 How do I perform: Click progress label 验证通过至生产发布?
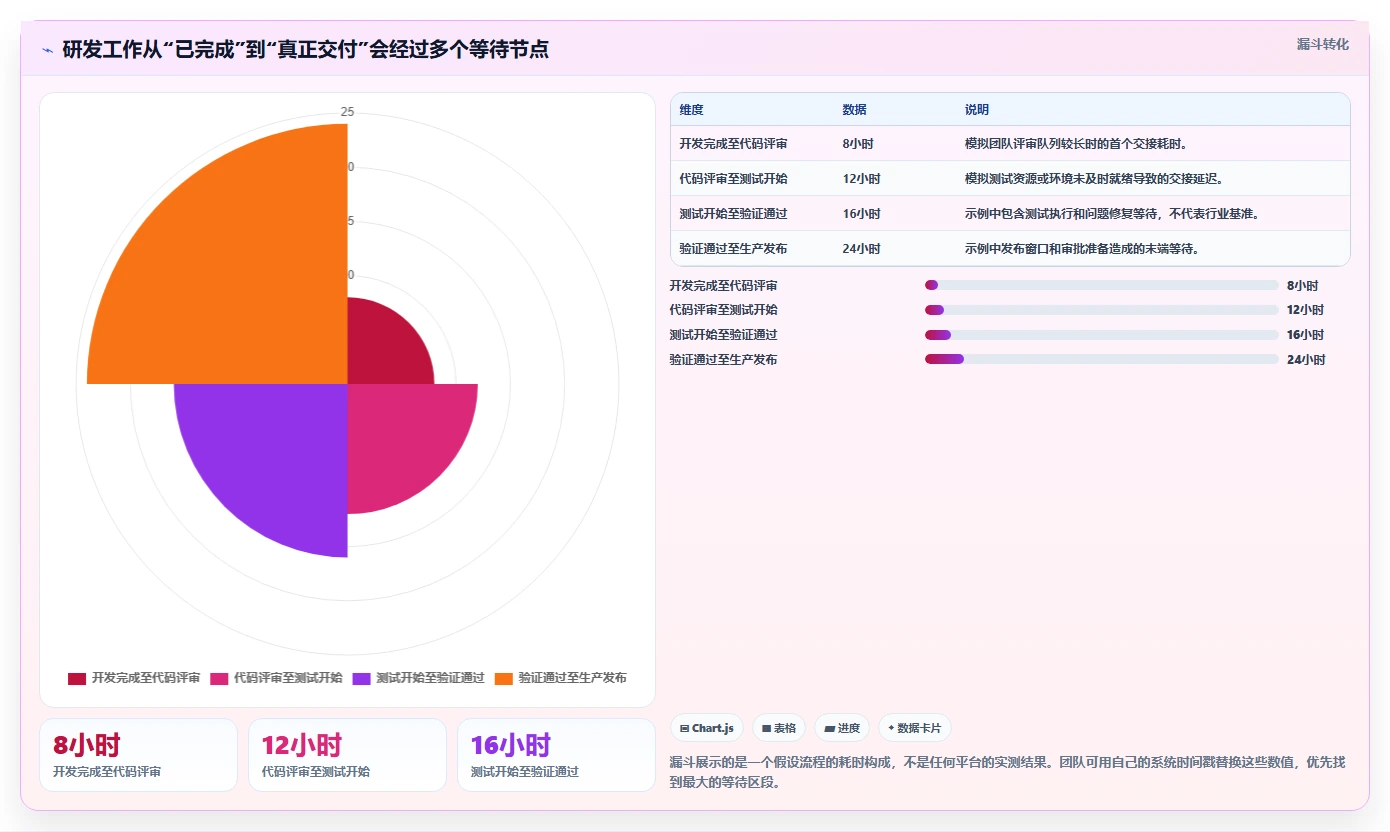pos(724,359)
